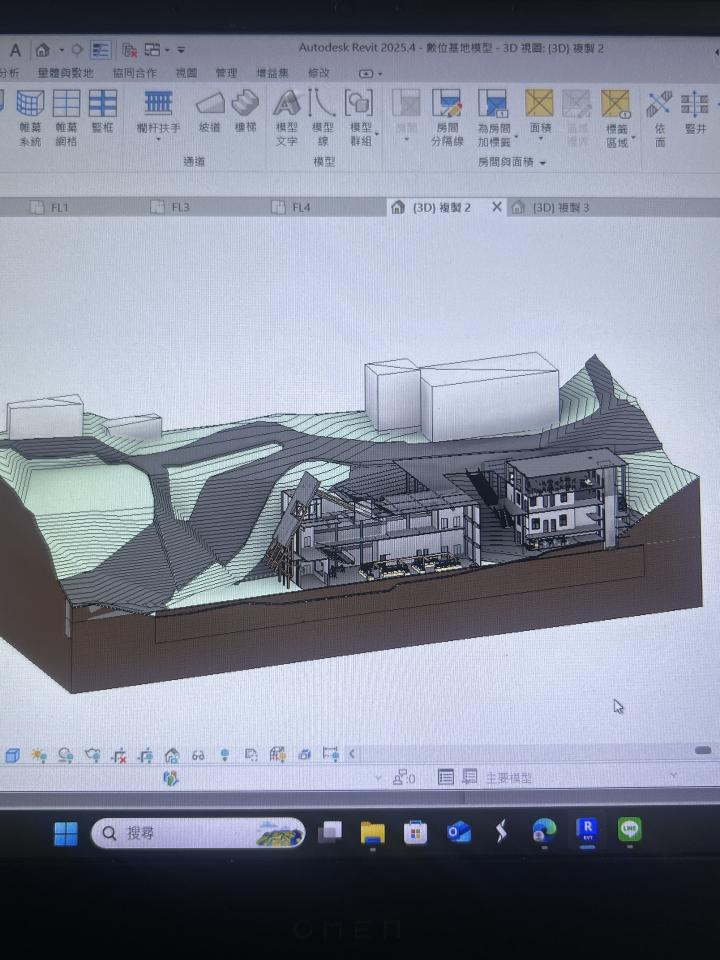This screenshot has width=720, height=960.
Task: Select the Tag Area (標籤區域) tool
Action: pos(617,118)
